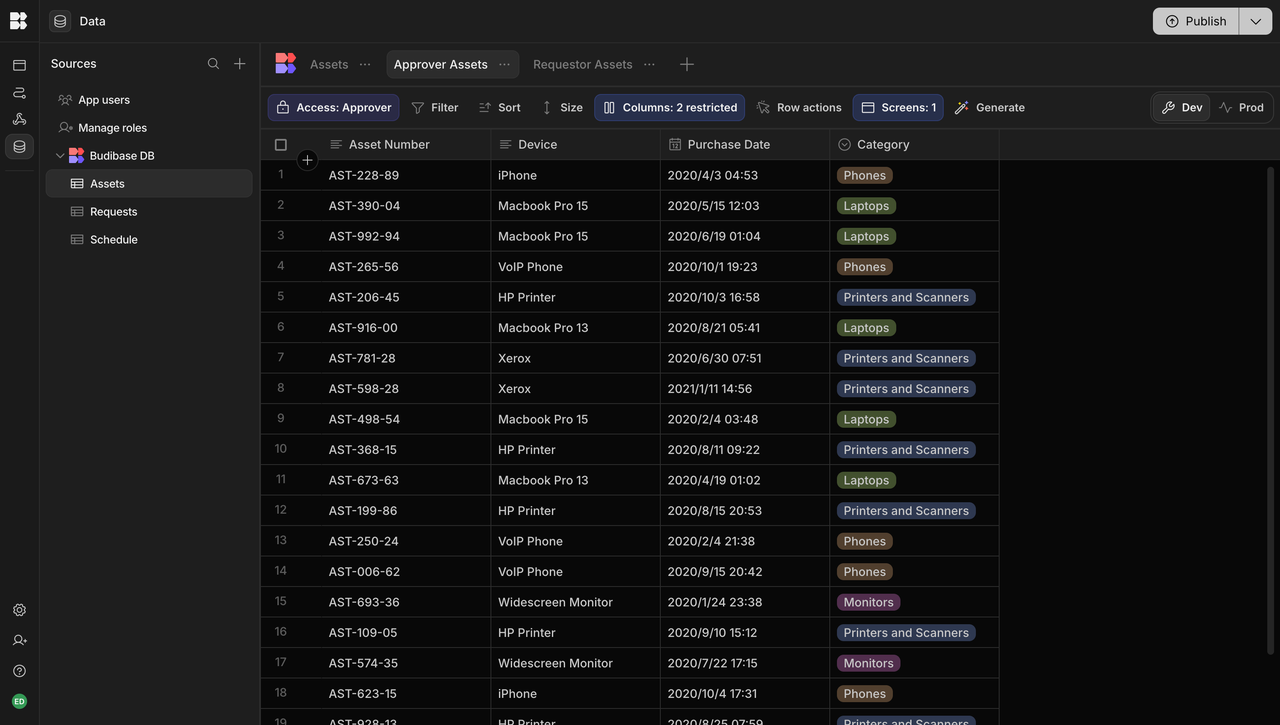This screenshot has width=1280, height=725.
Task: Click the search icon in the Sources panel
Action: 213,63
